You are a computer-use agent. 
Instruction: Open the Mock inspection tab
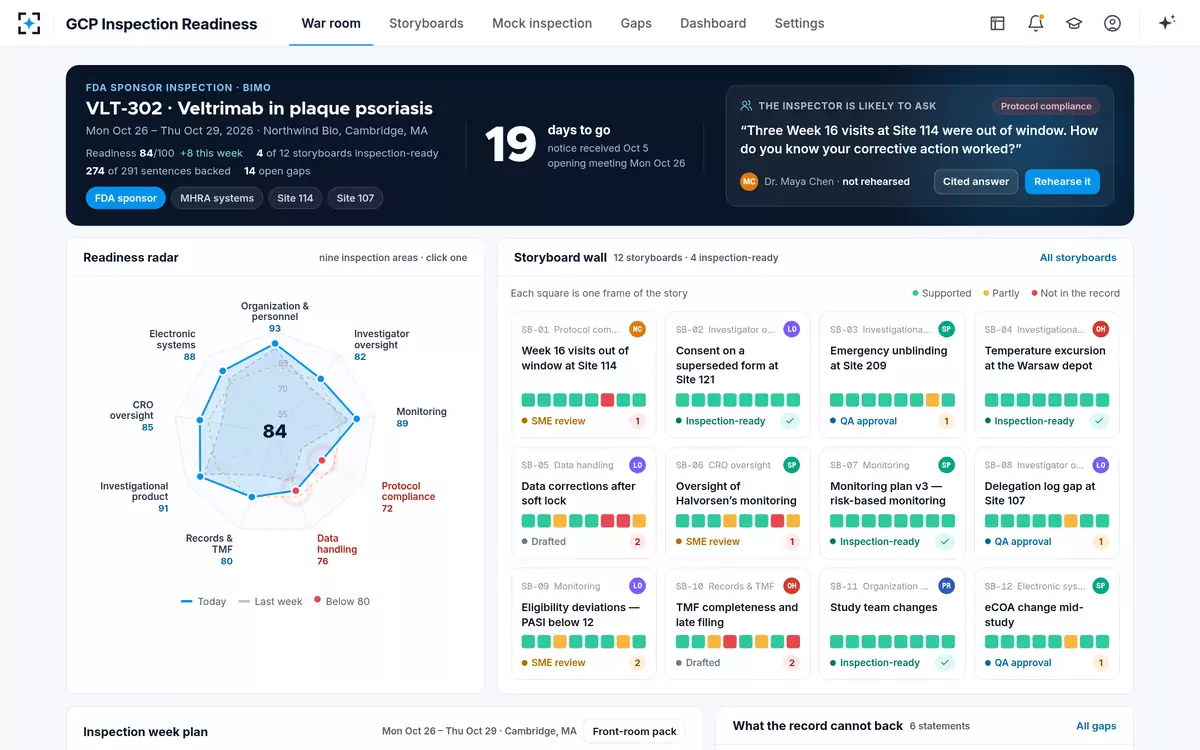tap(542, 23)
